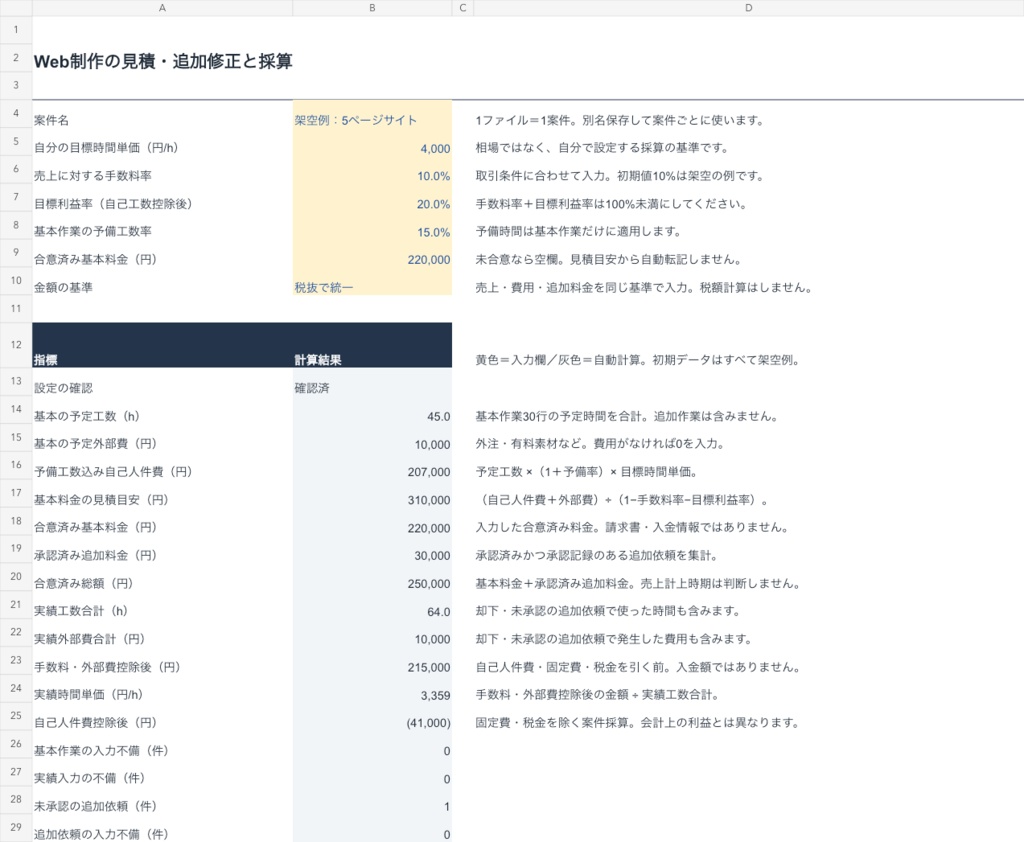Select column D header

tap(748, 8)
